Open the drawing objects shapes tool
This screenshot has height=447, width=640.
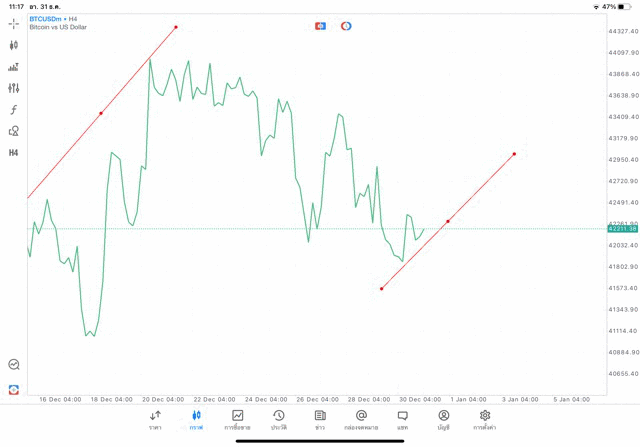click(x=14, y=131)
